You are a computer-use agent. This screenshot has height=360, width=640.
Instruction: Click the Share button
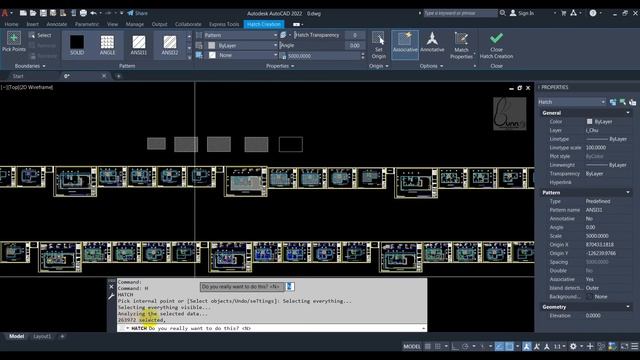click(x=138, y=13)
